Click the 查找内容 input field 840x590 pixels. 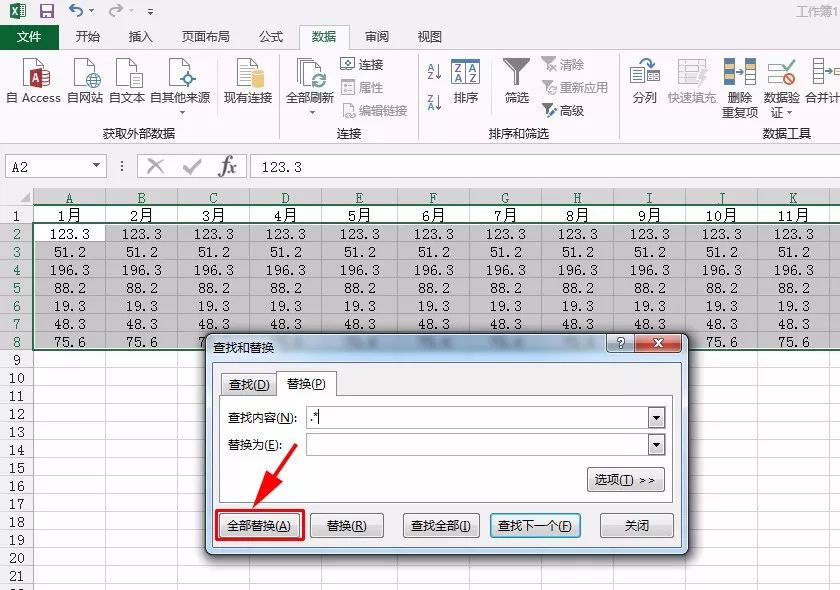point(477,417)
